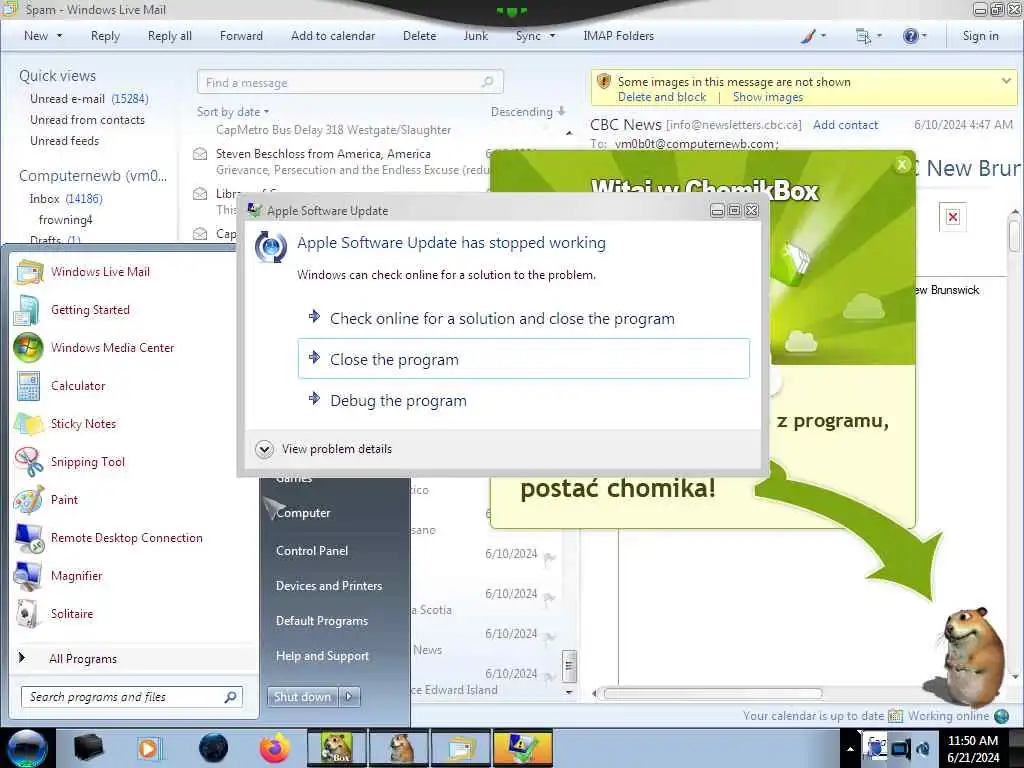
Task: Click the Shut down button
Action: (x=302, y=697)
